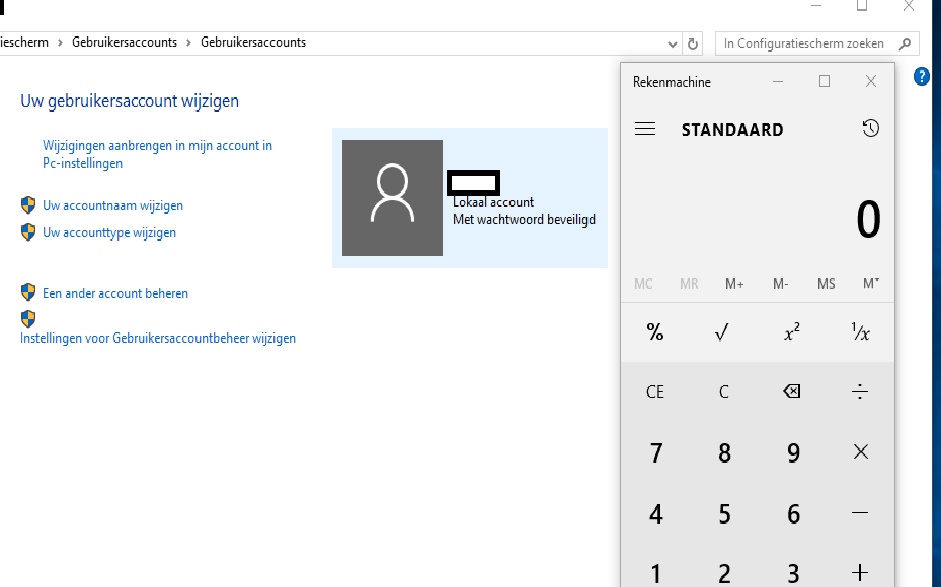Viewport: 941px width, 587px height.
Task: Click the square root key
Action: click(723, 333)
